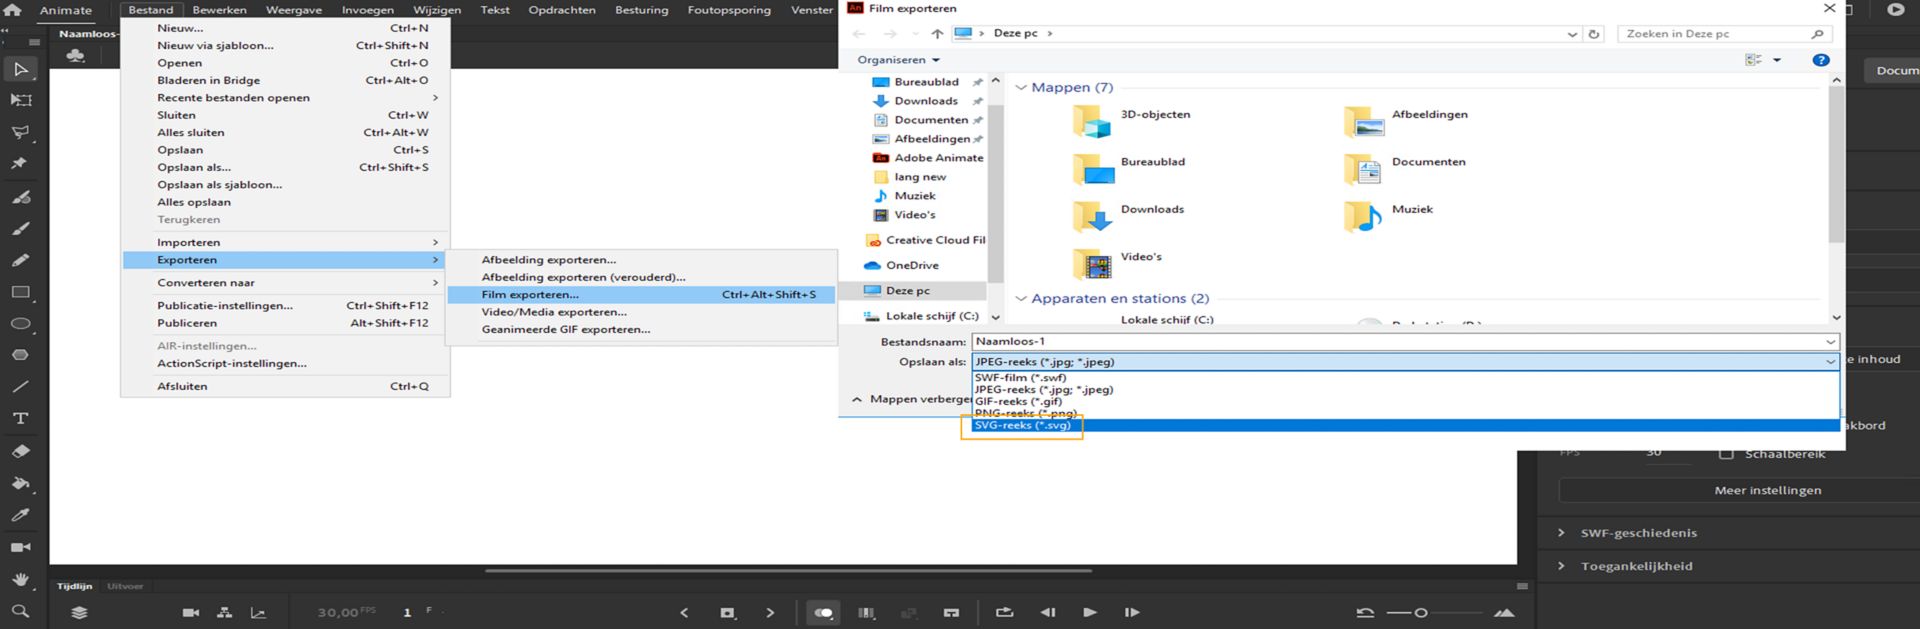Select the Pencil tool

pyautogui.click(x=20, y=260)
